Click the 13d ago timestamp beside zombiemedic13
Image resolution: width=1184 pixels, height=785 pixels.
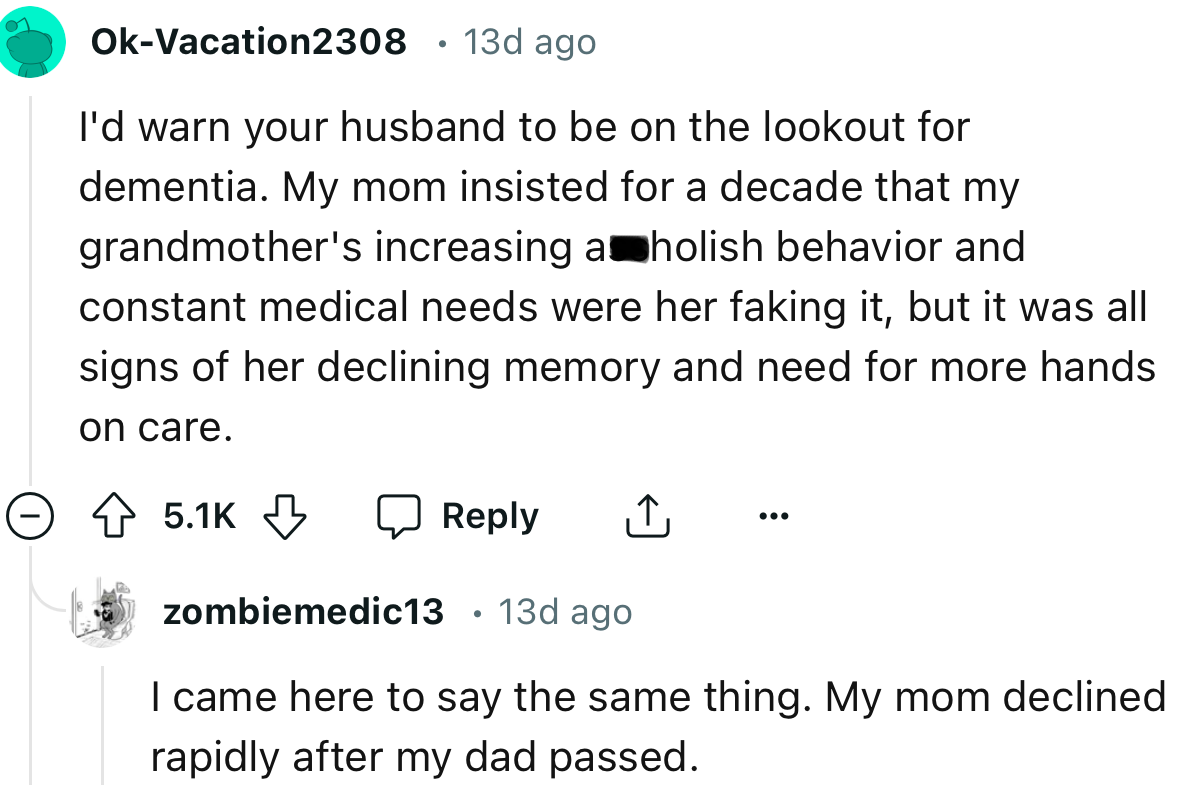(565, 611)
